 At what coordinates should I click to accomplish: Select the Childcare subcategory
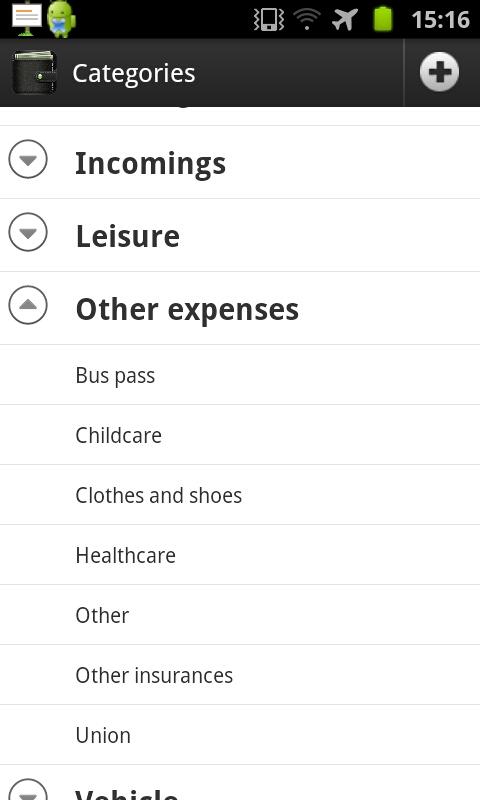[240, 435]
